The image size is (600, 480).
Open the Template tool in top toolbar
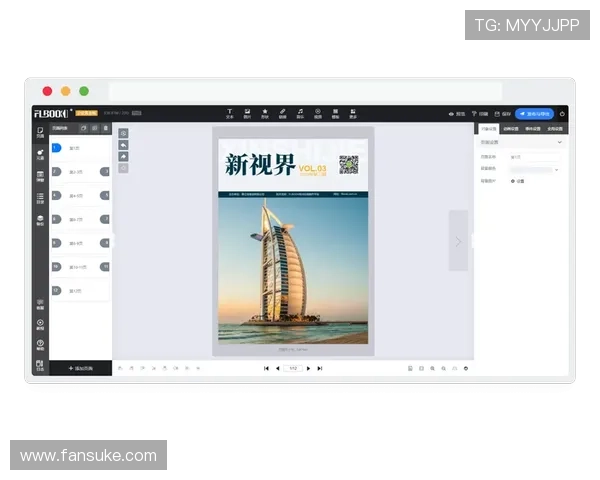click(335, 114)
